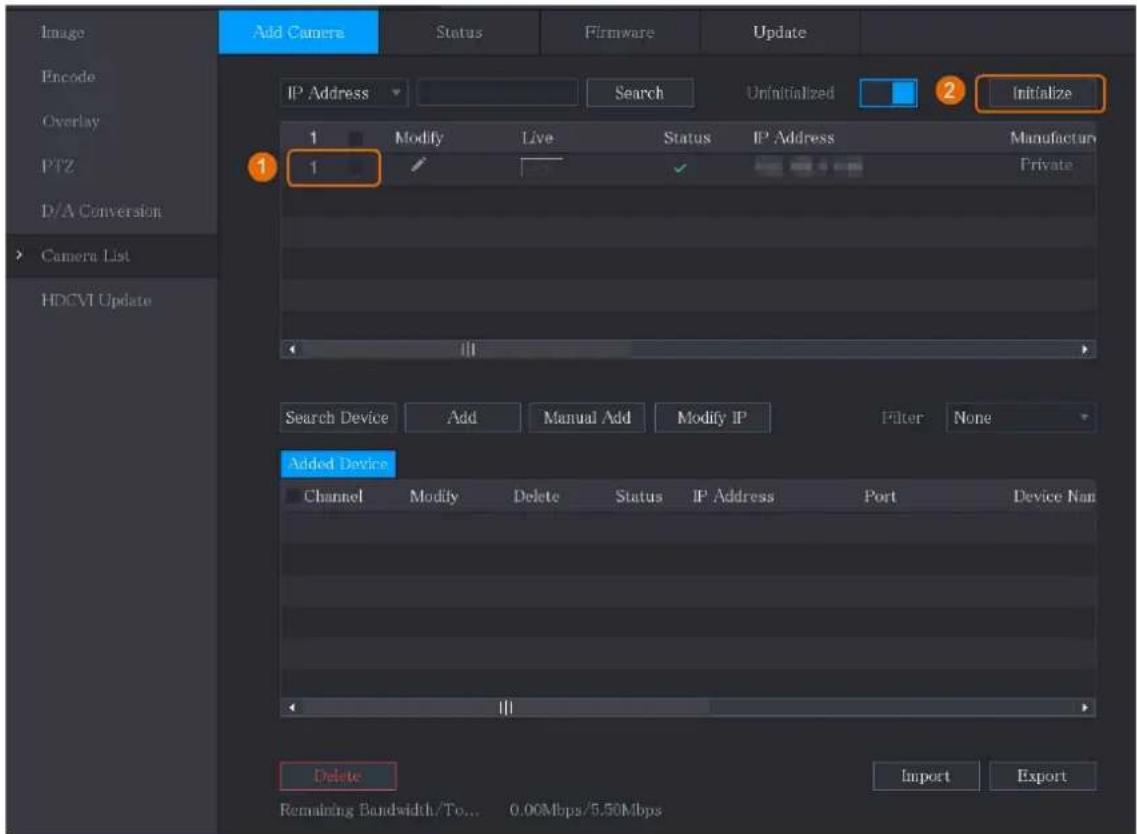Open the IP Address search type dropdown

[x=344, y=93]
